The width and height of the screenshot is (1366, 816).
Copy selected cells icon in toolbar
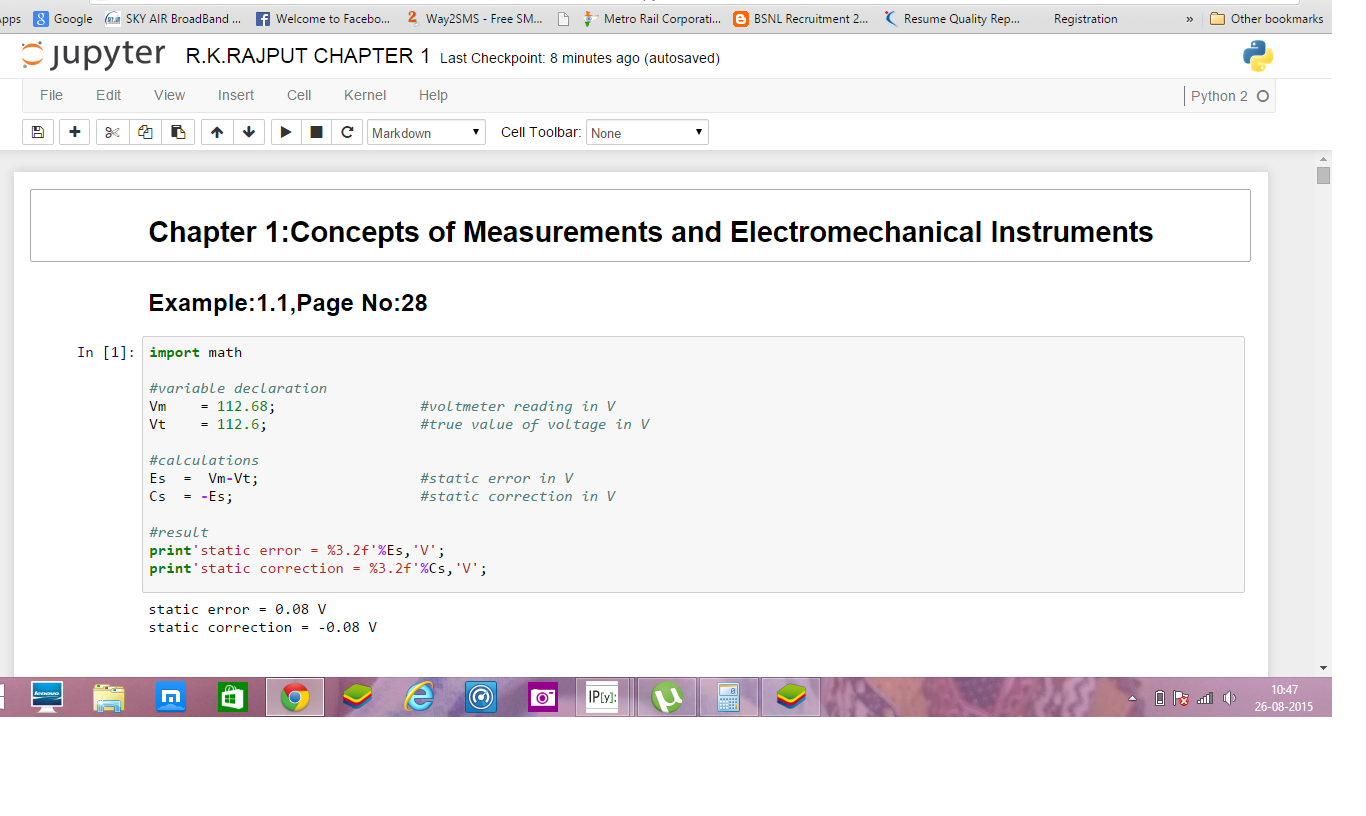145,132
